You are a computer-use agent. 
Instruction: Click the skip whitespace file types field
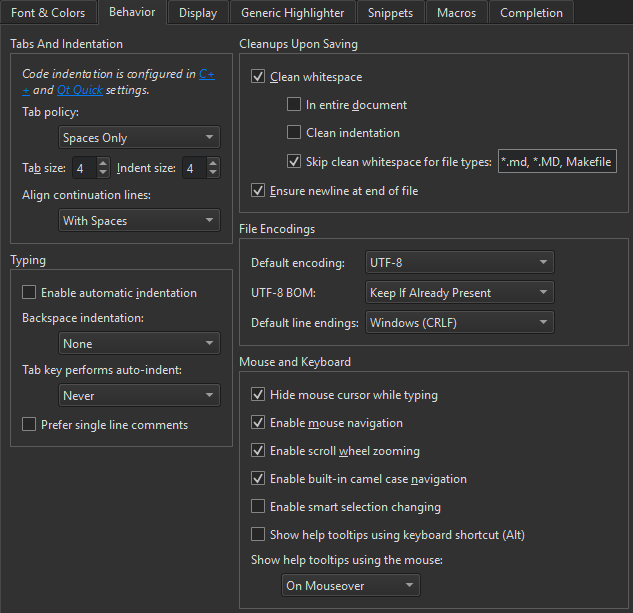pyautogui.click(x=556, y=162)
